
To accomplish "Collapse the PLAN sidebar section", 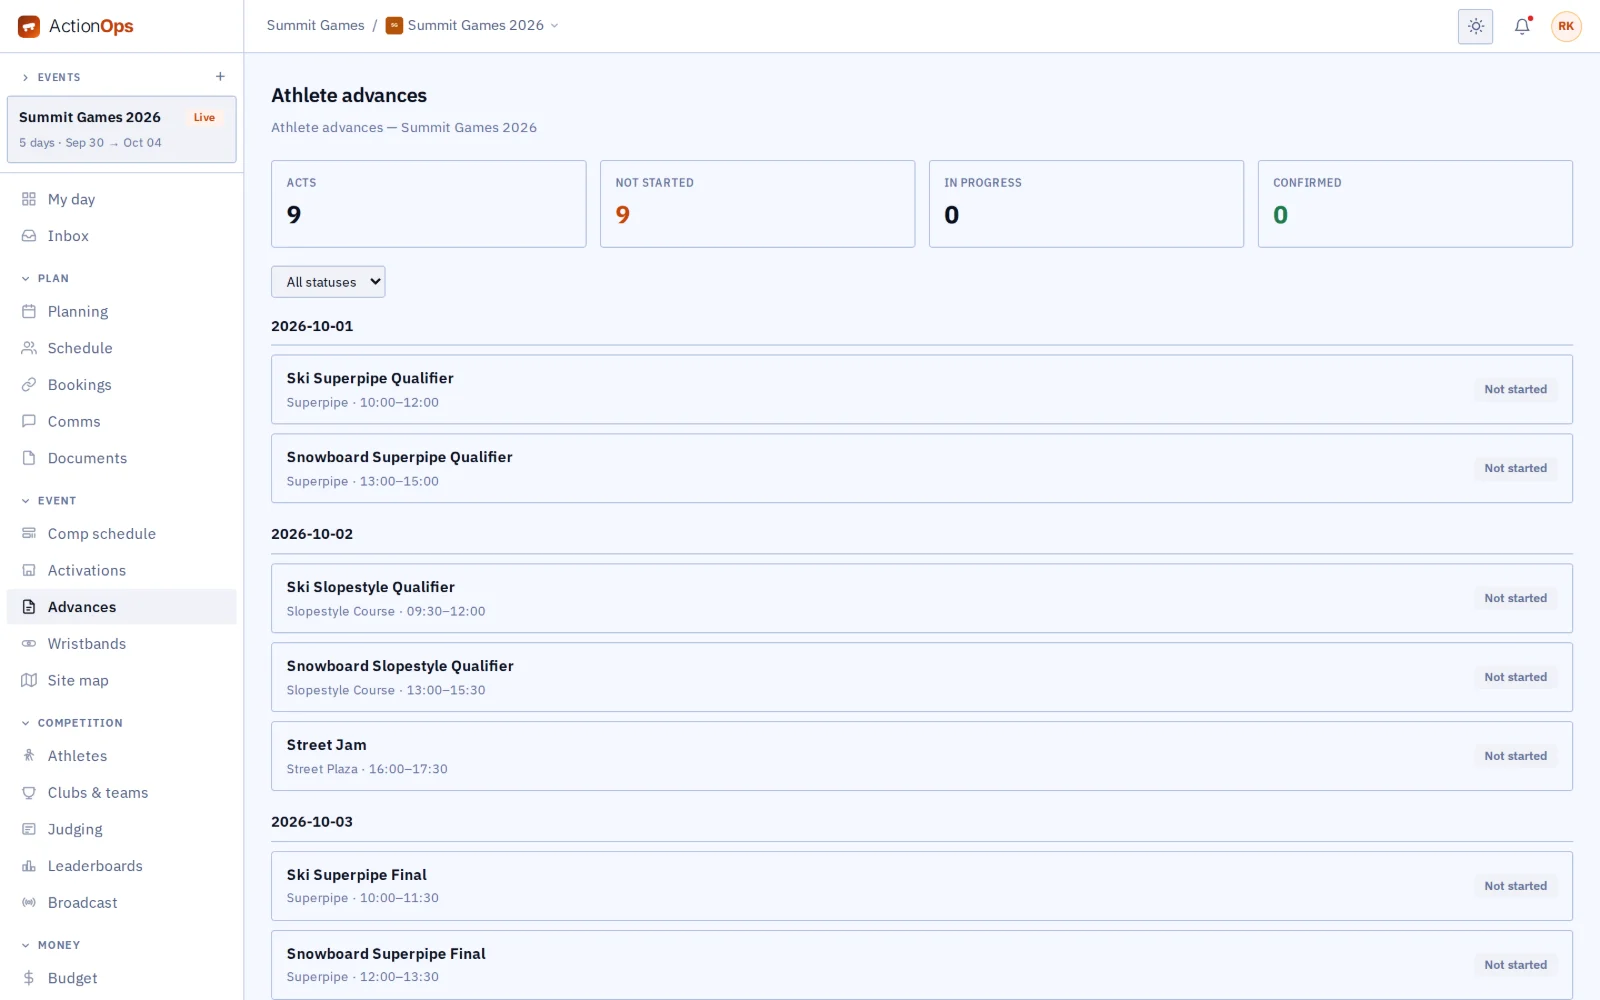I will click(45, 278).
